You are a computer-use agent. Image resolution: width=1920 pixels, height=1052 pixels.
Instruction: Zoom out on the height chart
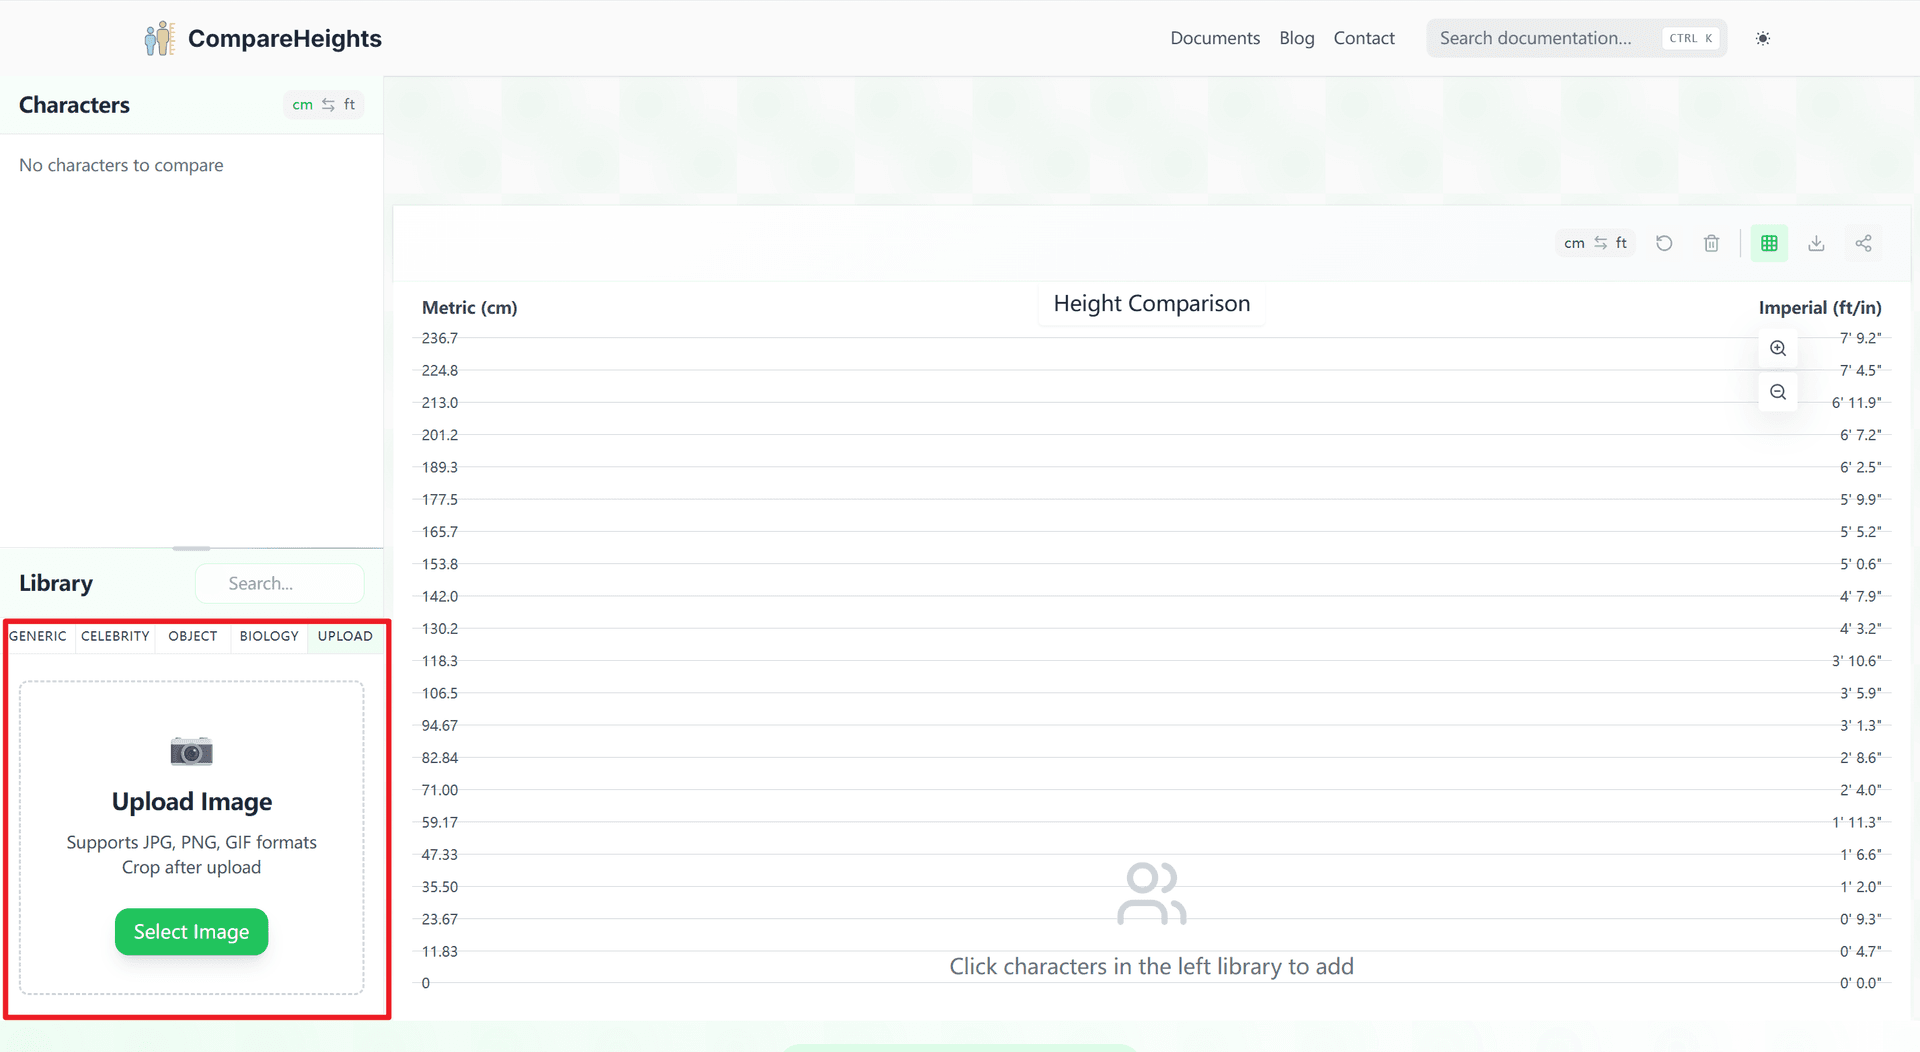click(1777, 392)
